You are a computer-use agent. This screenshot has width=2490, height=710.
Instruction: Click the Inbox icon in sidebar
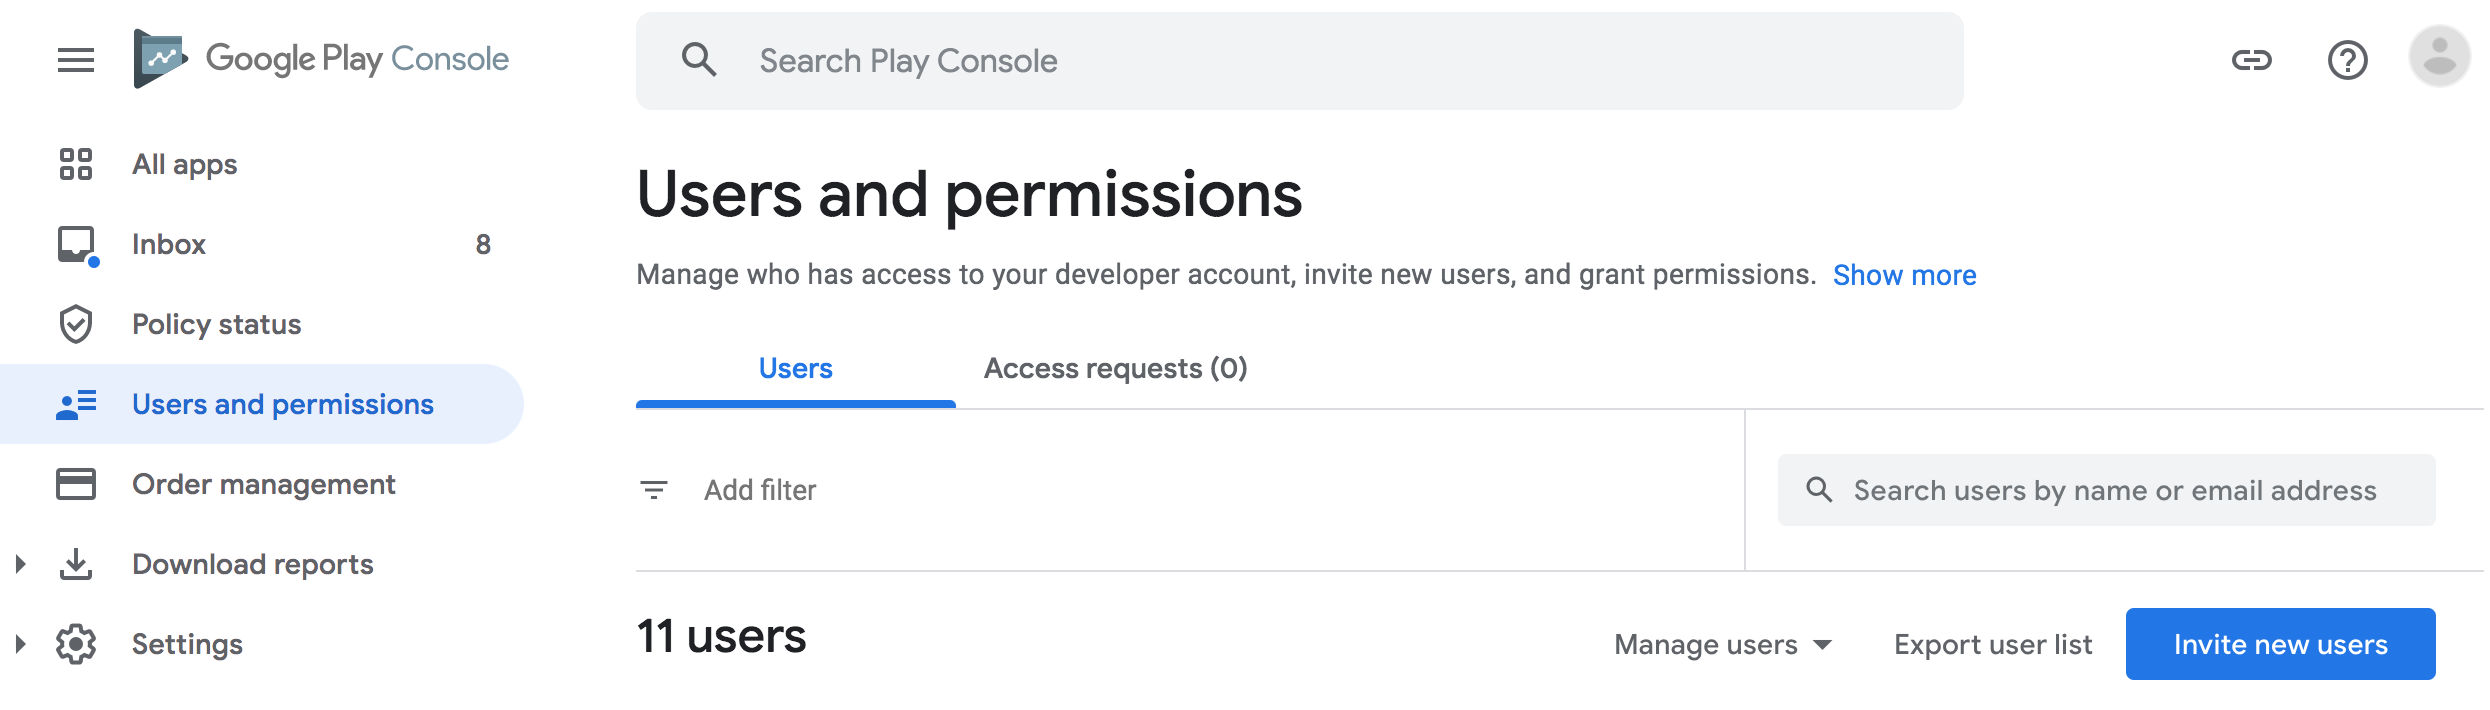[x=76, y=244]
